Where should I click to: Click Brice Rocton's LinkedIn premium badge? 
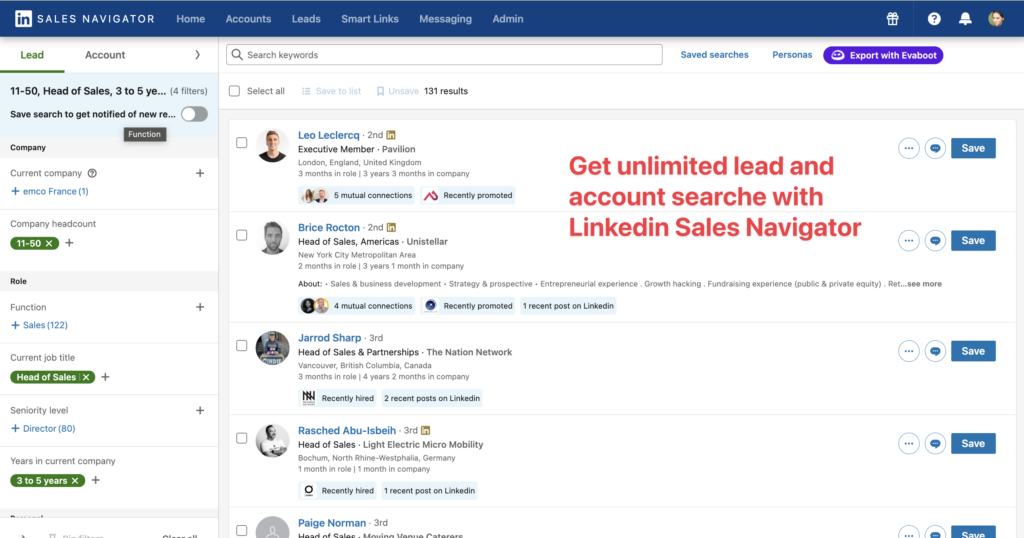391,227
